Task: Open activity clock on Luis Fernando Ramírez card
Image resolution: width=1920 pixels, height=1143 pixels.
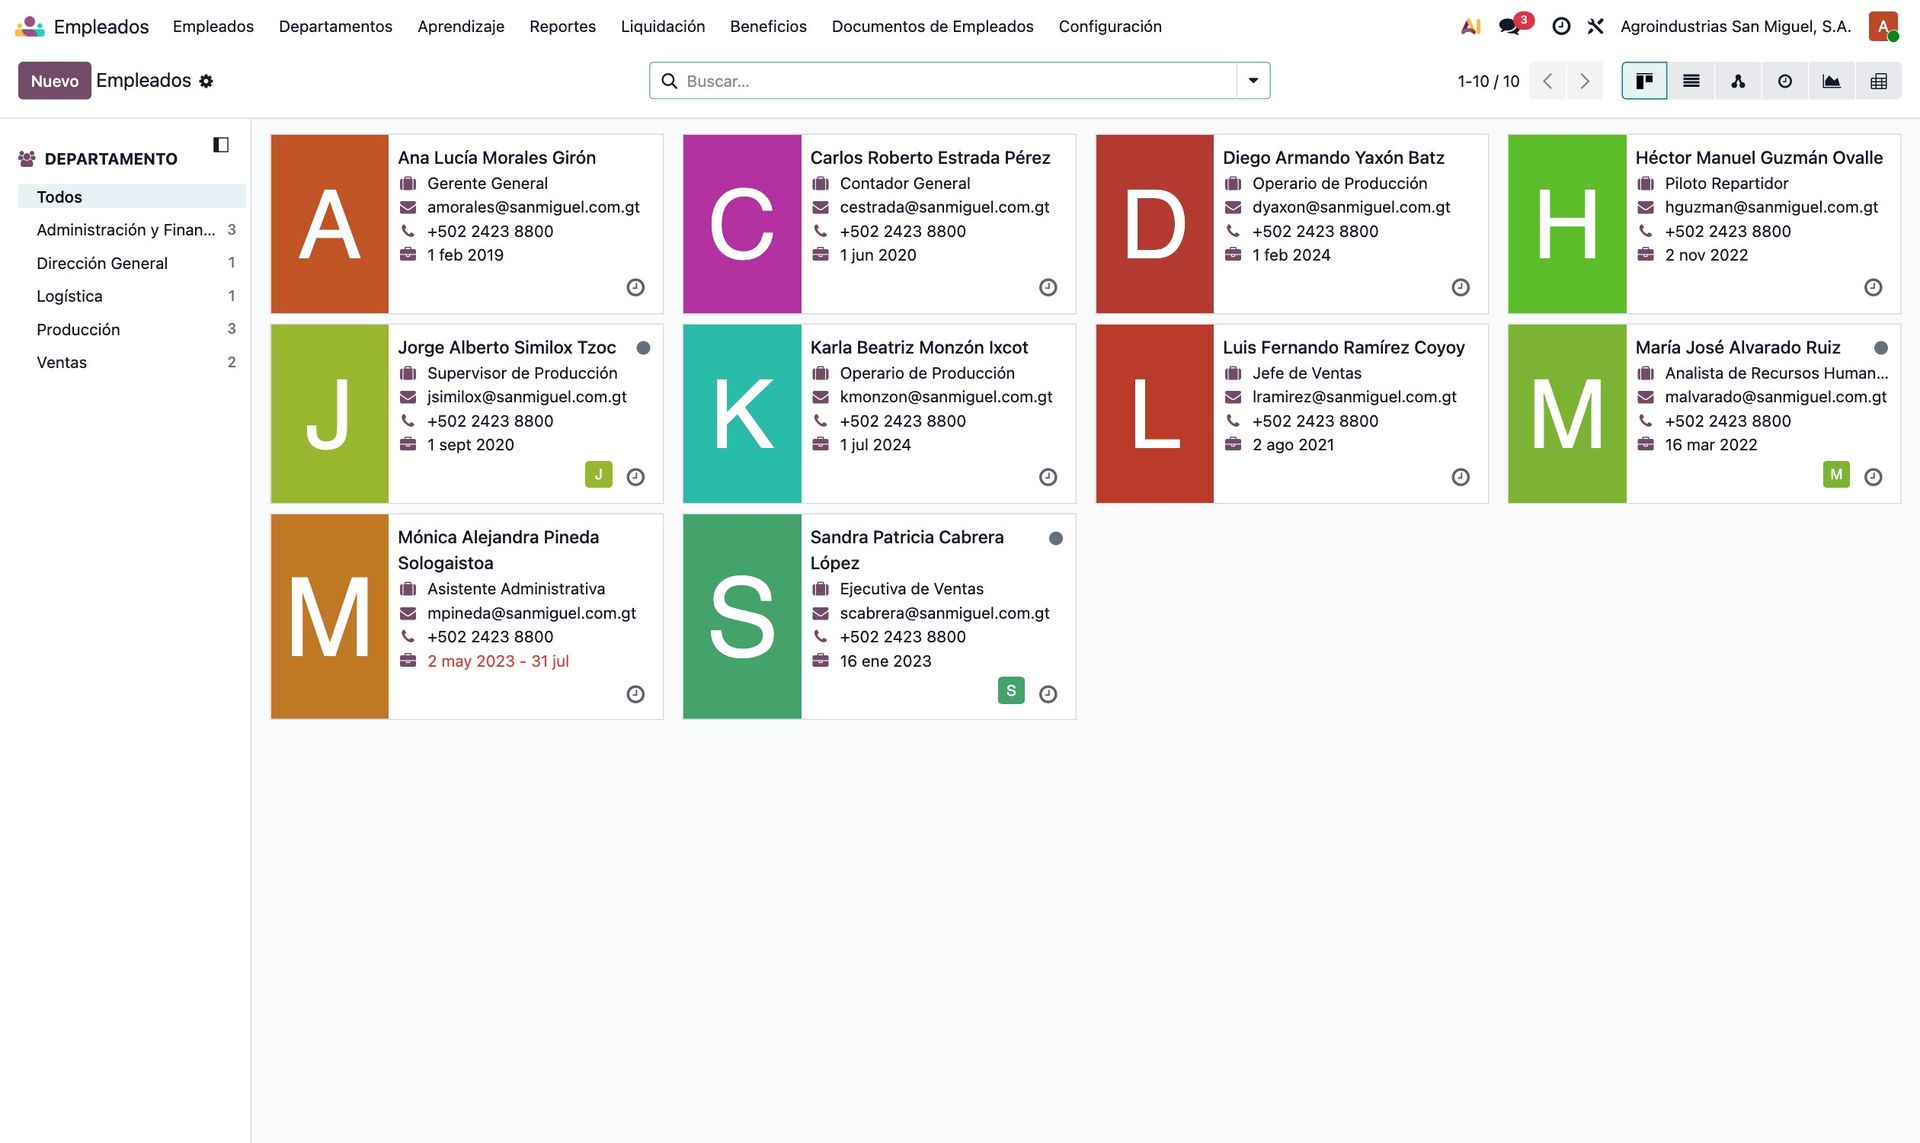Action: [1461, 477]
